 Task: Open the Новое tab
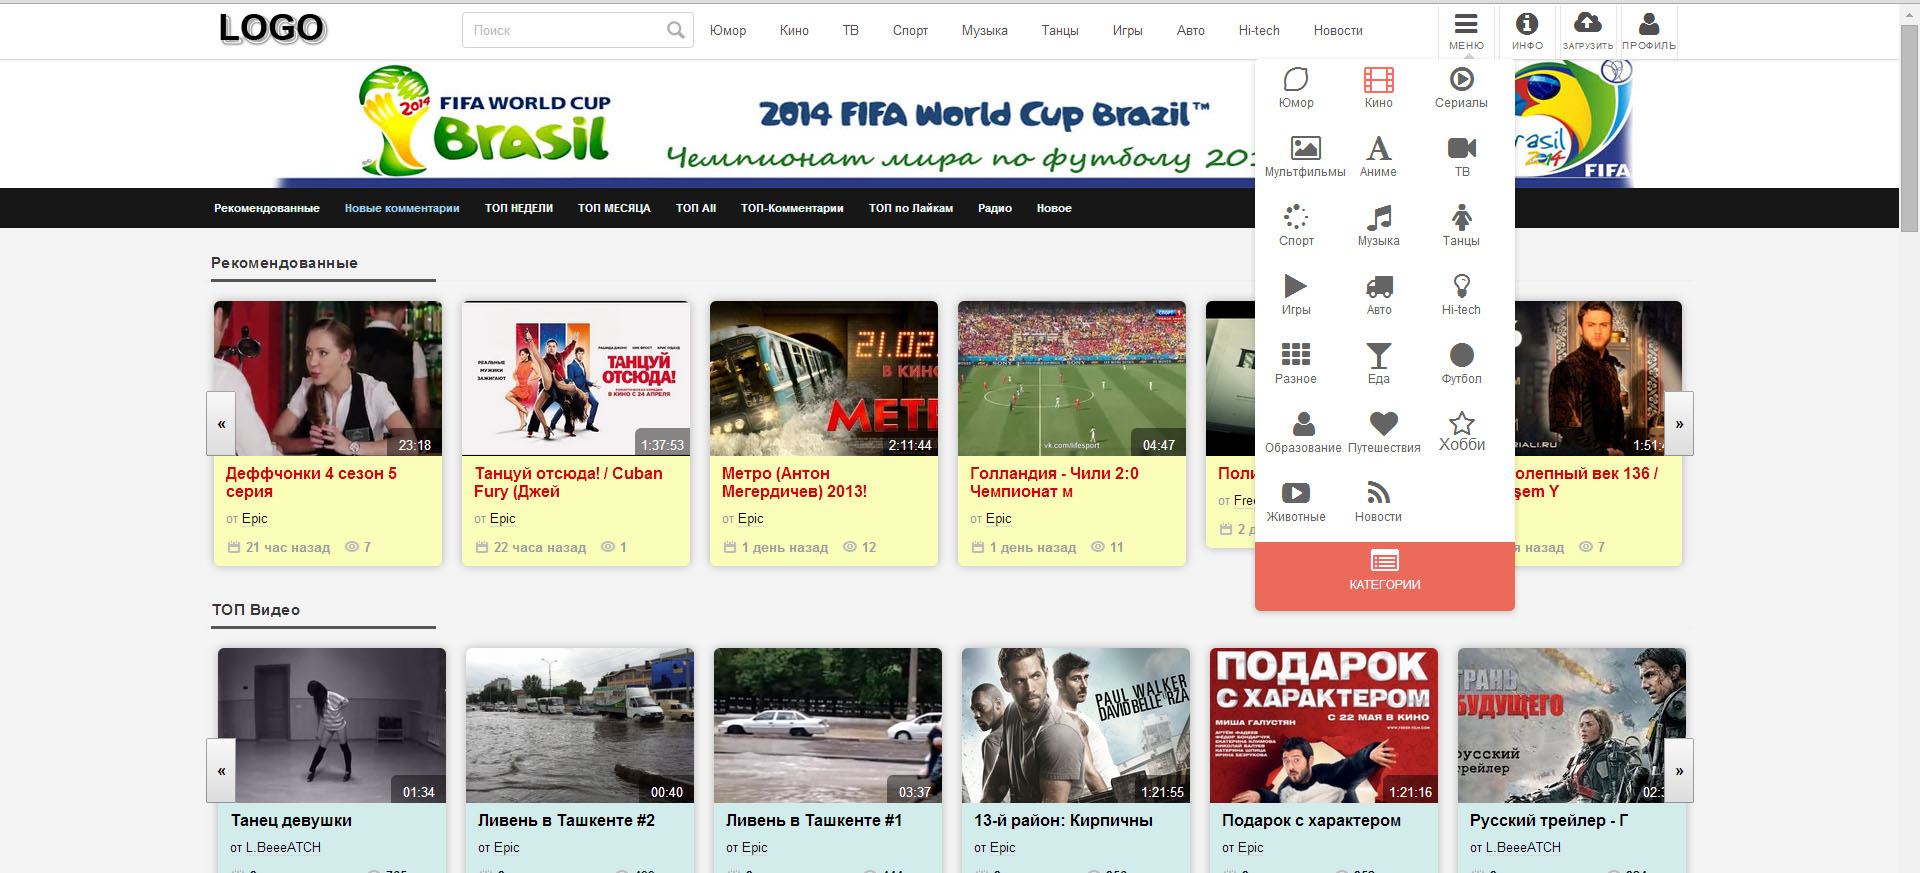coord(1054,208)
